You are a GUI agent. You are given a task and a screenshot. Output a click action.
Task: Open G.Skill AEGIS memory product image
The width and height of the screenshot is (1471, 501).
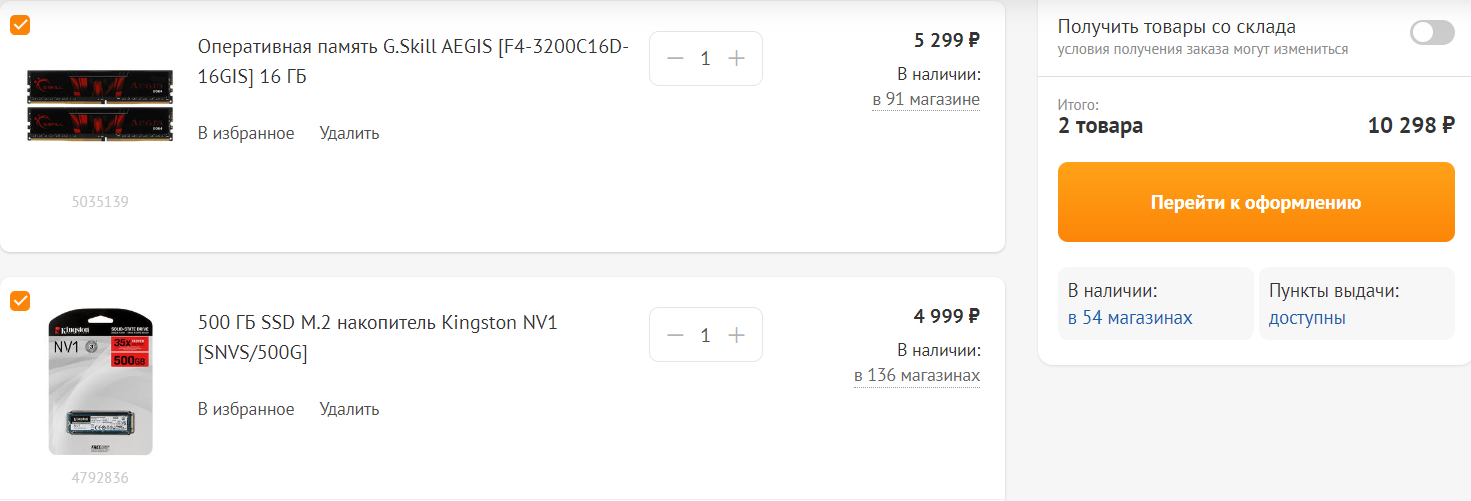click(x=100, y=104)
